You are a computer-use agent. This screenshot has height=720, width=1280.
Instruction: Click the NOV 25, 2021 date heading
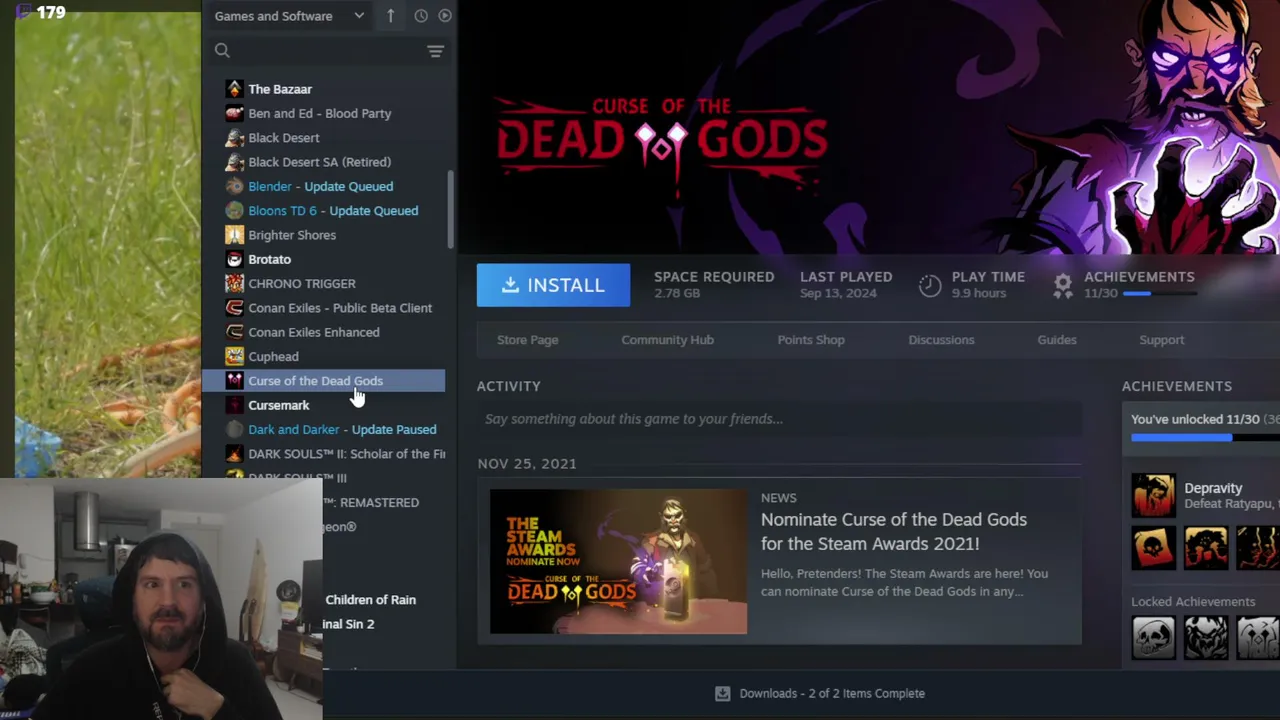coord(527,464)
